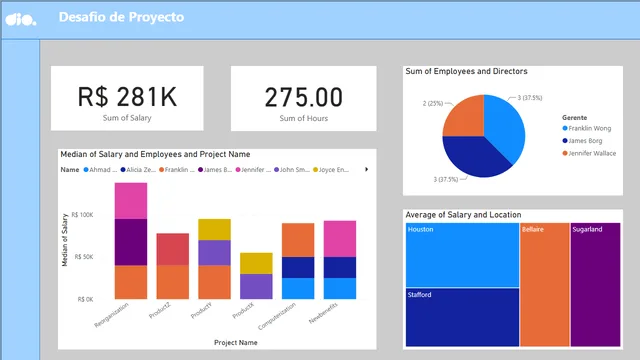The image size is (640, 360).
Task: Click the 'Project Name' x-axis title
Action: tap(236, 343)
